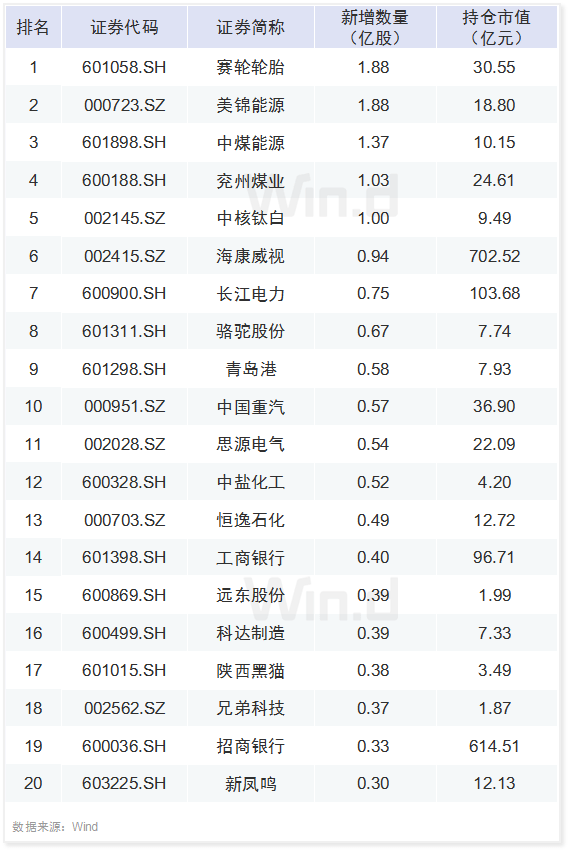Click holding value 36.90
This screenshot has width=570, height=852.
[x=494, y=406]
